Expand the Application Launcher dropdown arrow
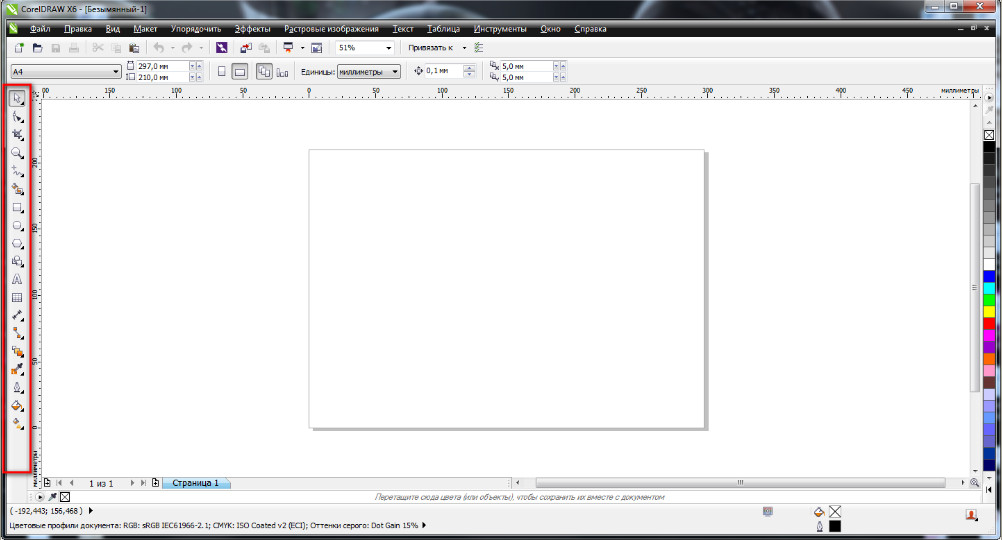Screen dimensions: 1002x540 pyautogui.click(x=302, y=48)
